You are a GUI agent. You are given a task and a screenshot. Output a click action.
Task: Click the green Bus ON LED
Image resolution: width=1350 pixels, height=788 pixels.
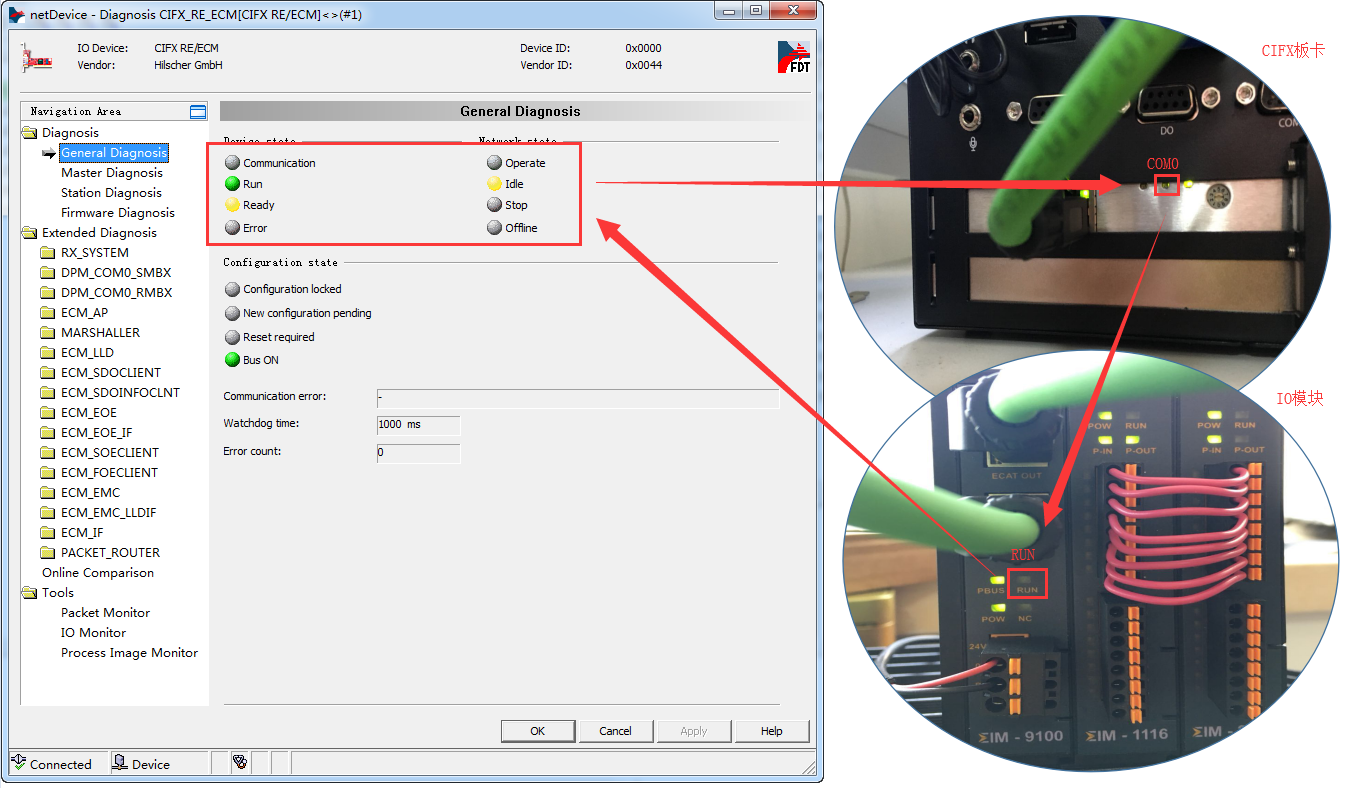[232, 360]
